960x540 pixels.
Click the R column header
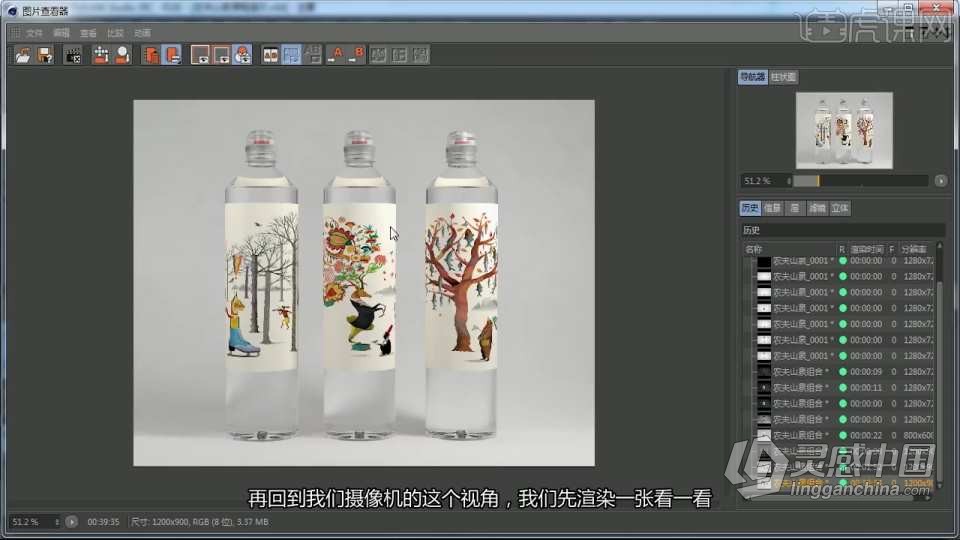tap(842, 249)
